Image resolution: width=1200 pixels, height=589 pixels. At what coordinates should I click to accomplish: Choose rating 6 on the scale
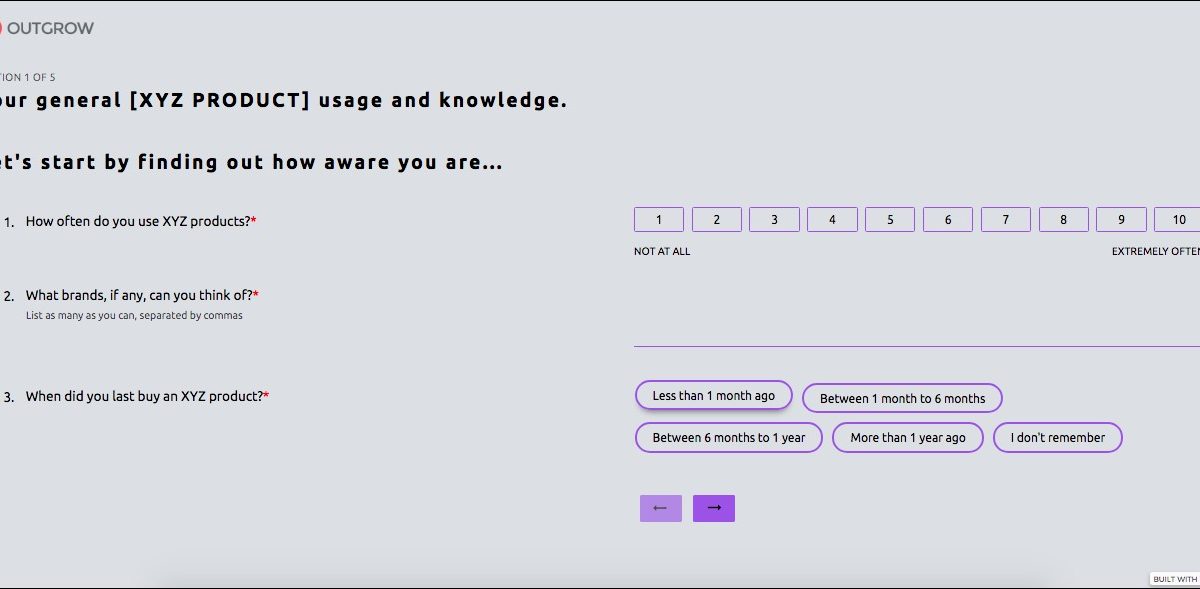948,220
